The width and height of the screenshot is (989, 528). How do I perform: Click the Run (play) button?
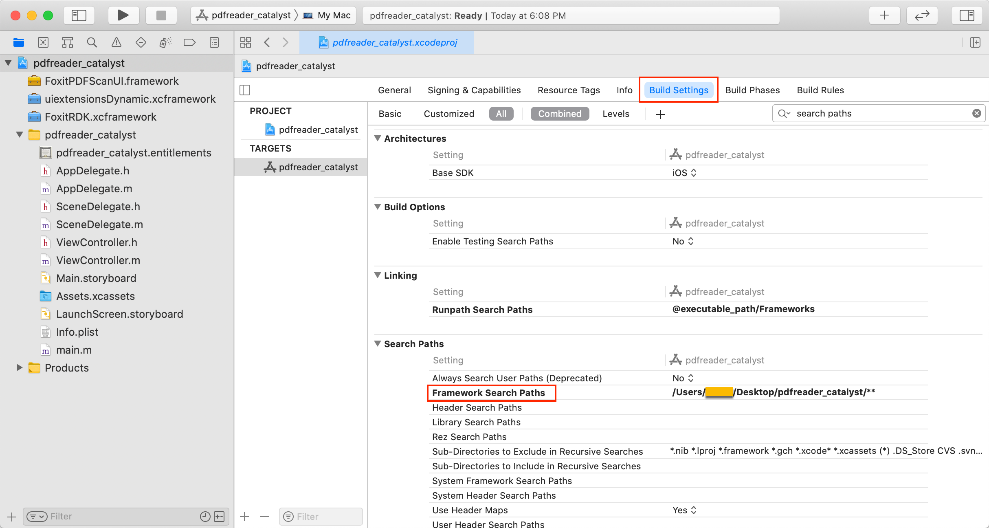pos(122,15)
